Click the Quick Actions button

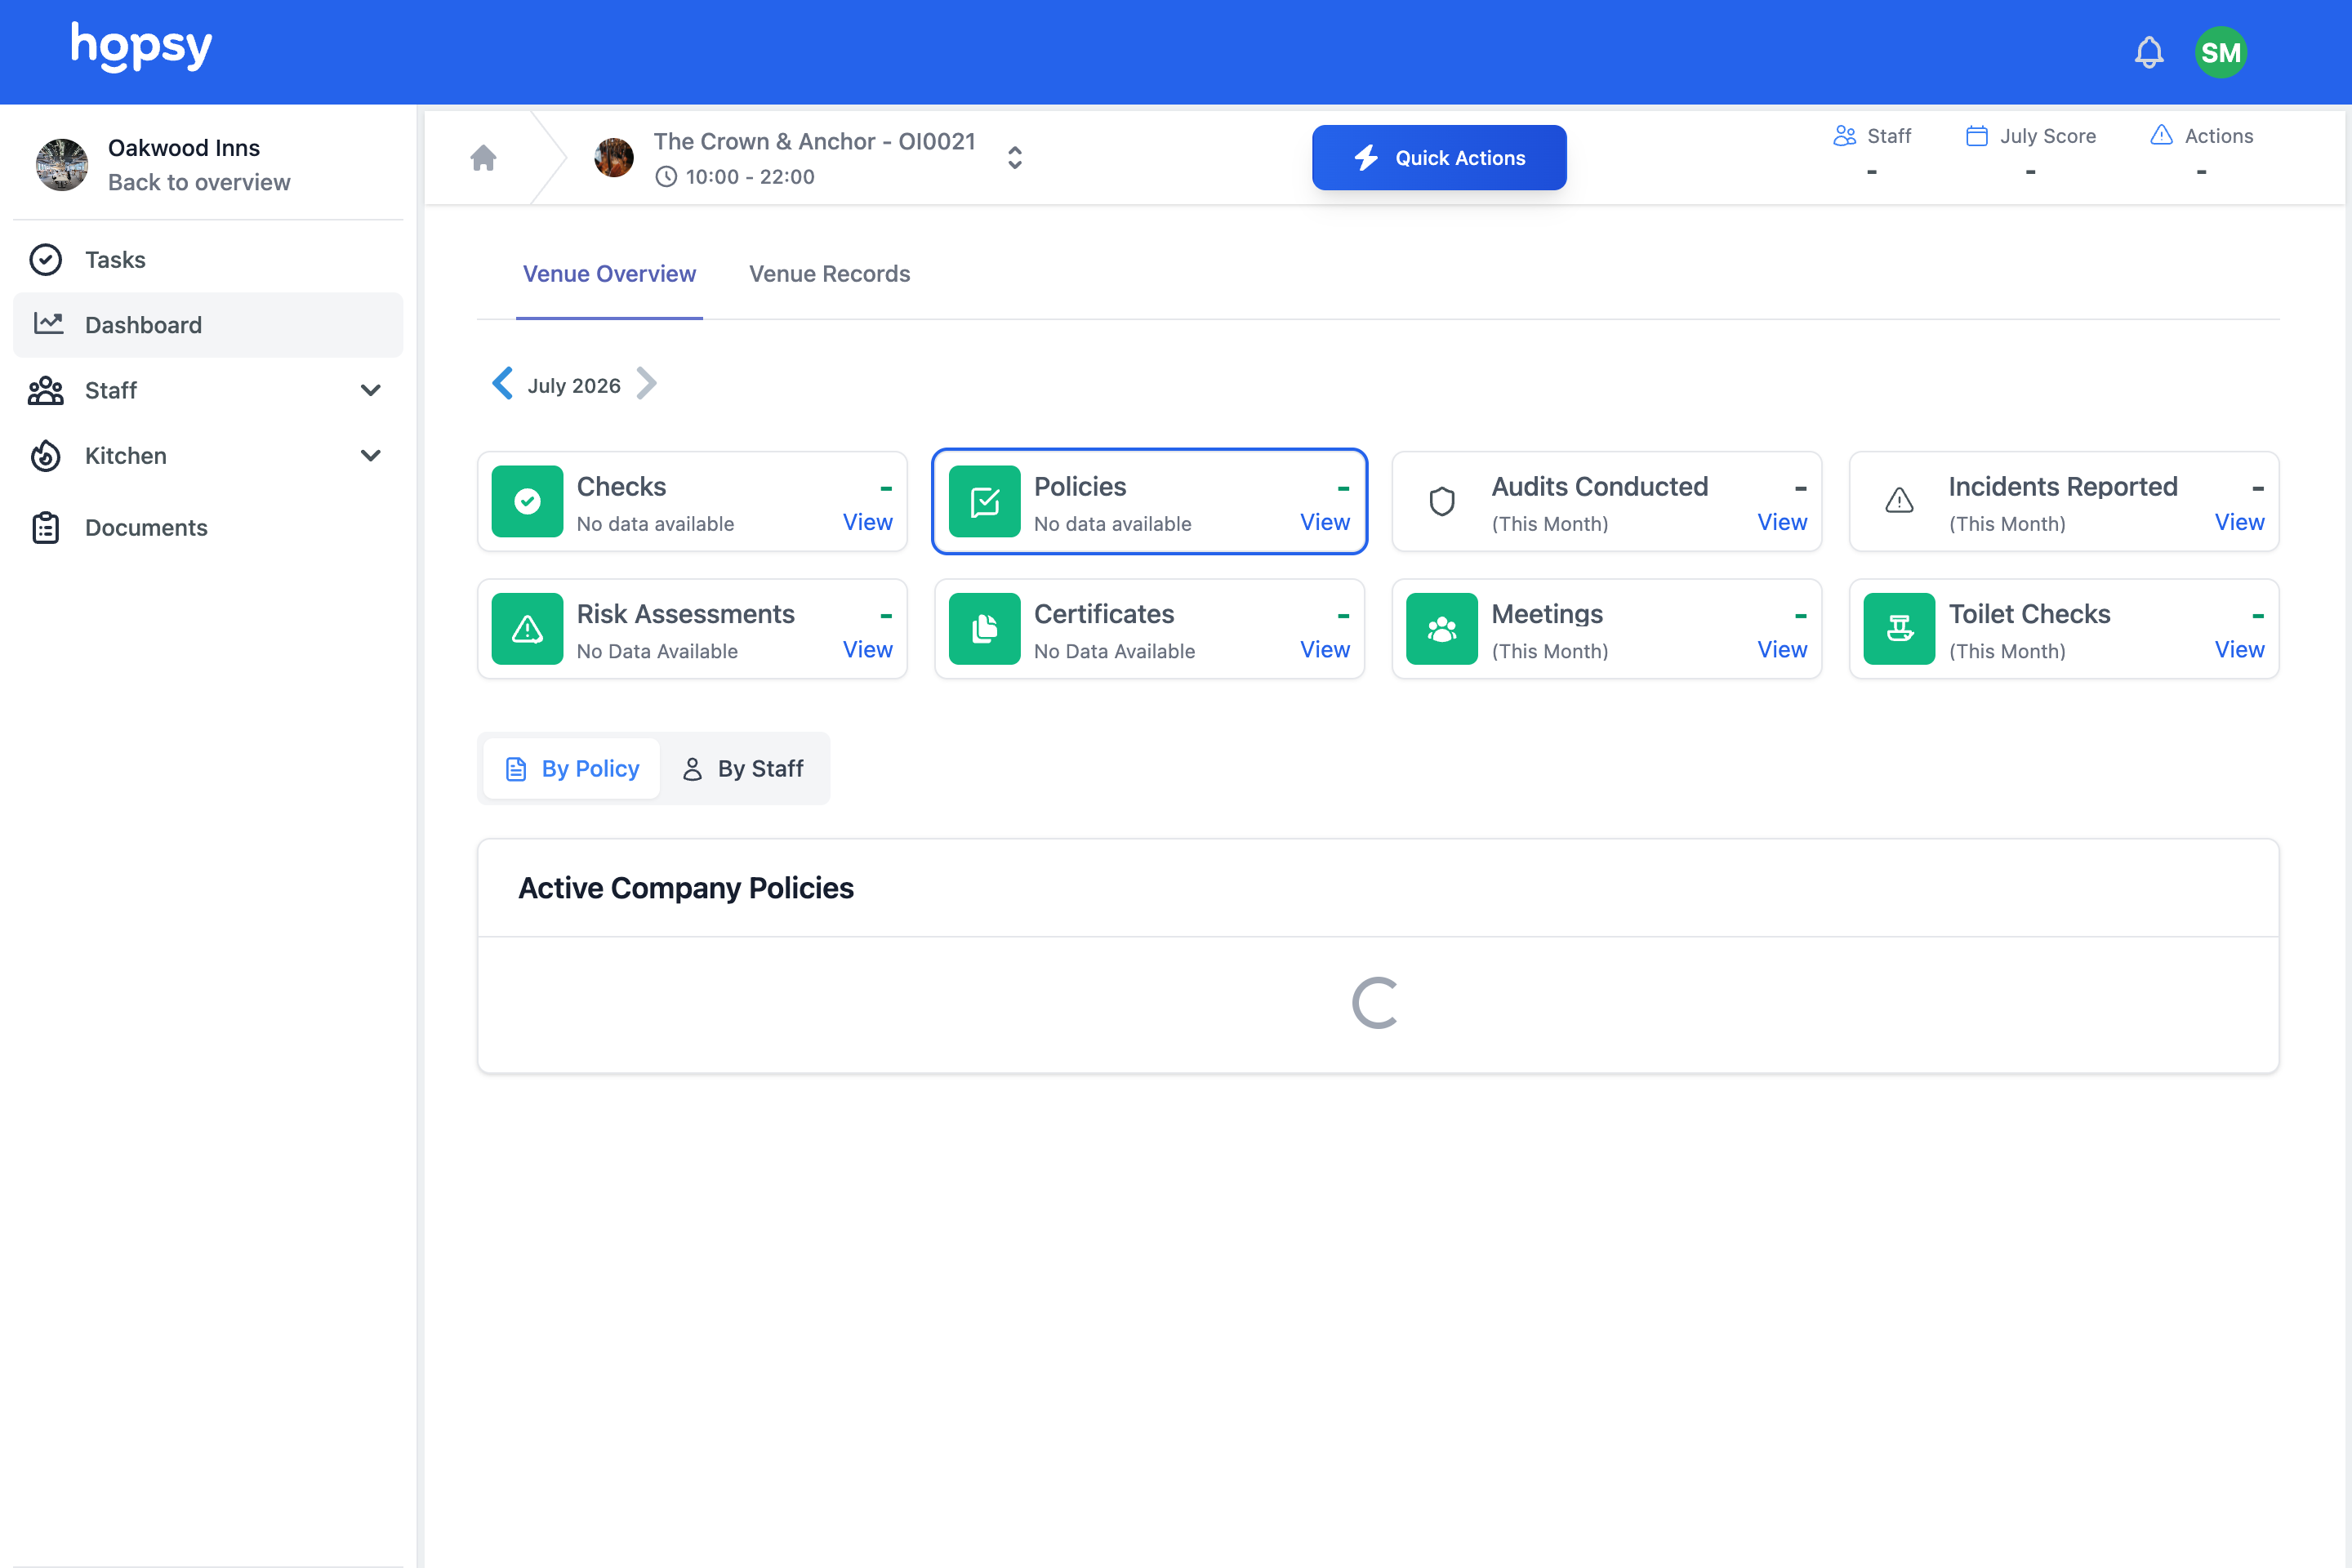pyautogui.click(x=1439, y=158)
